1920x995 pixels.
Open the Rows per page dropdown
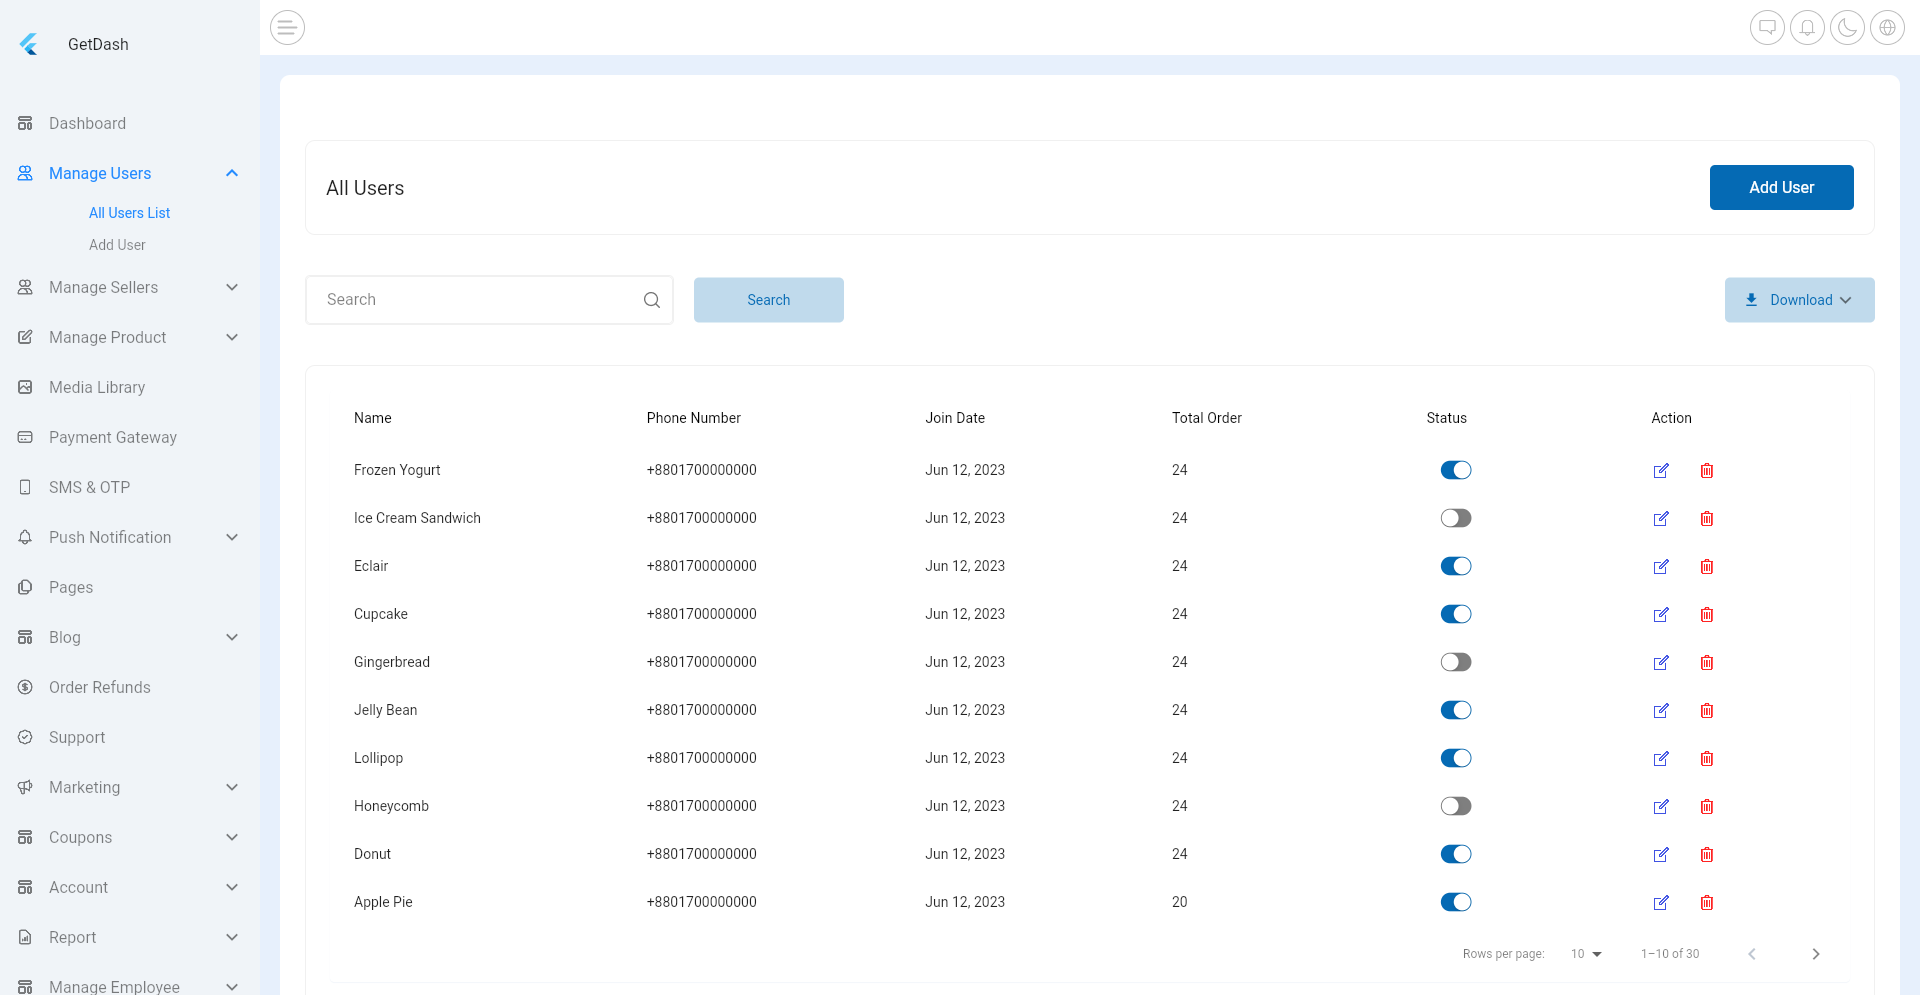coord(1585,954)
